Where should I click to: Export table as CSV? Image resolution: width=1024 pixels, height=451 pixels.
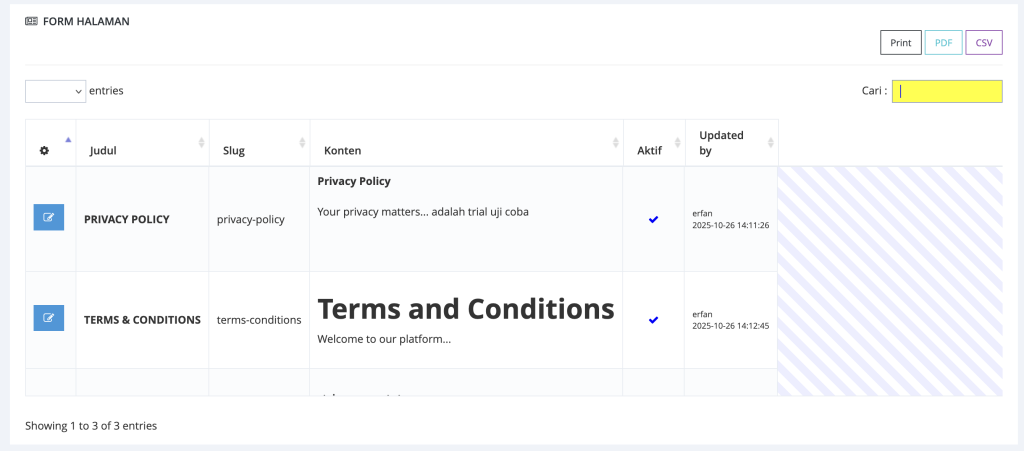point(984,43)
